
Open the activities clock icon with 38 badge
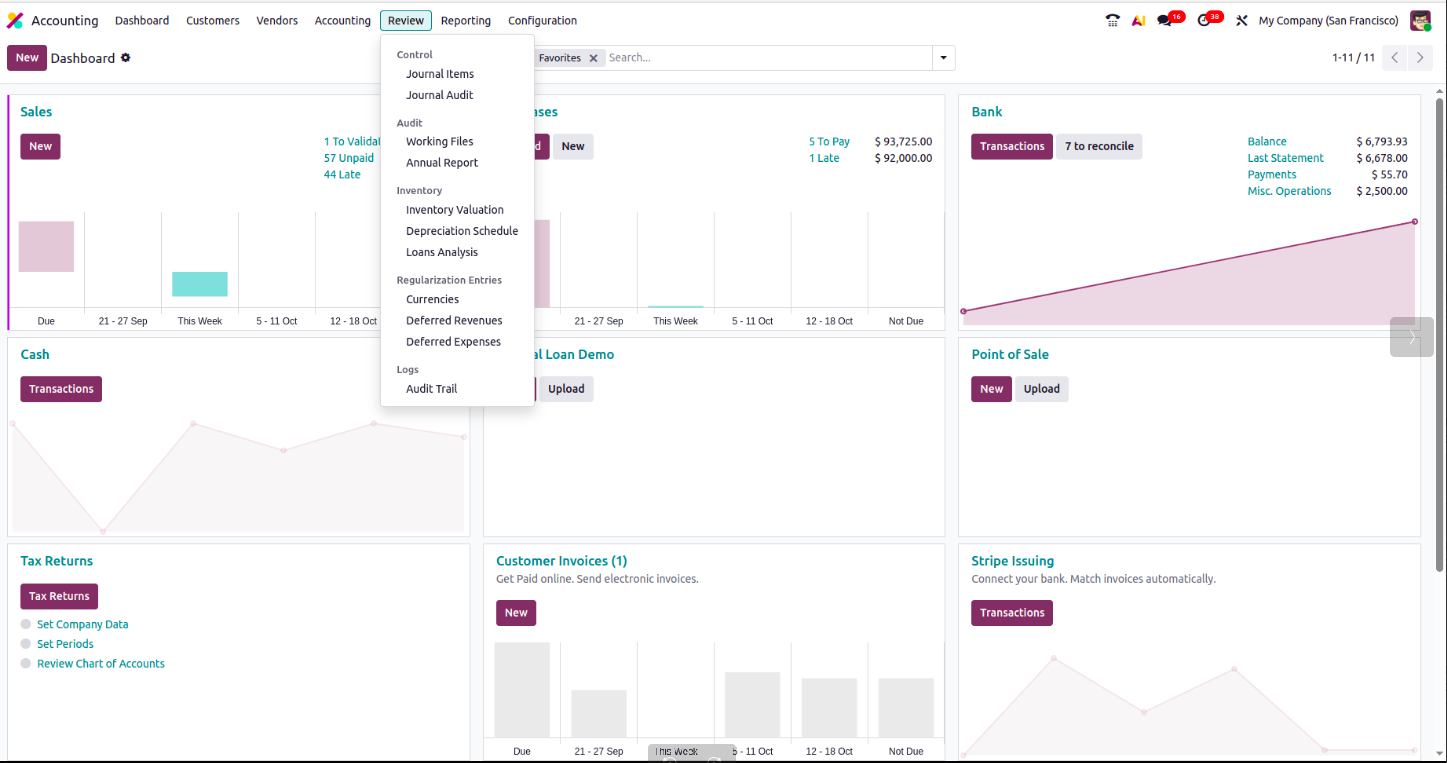1205,20
